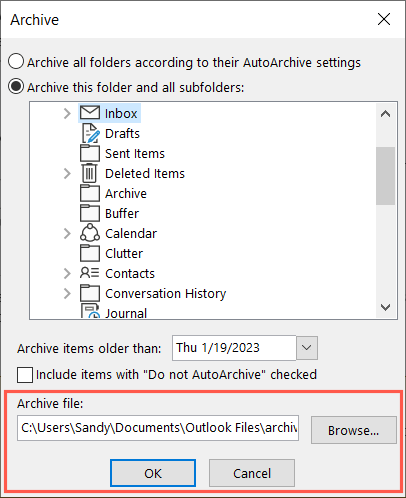This screenshot has width=406, height=498.
Task: Expand the Conversation History folder
Action: click(x=67, y=293)
